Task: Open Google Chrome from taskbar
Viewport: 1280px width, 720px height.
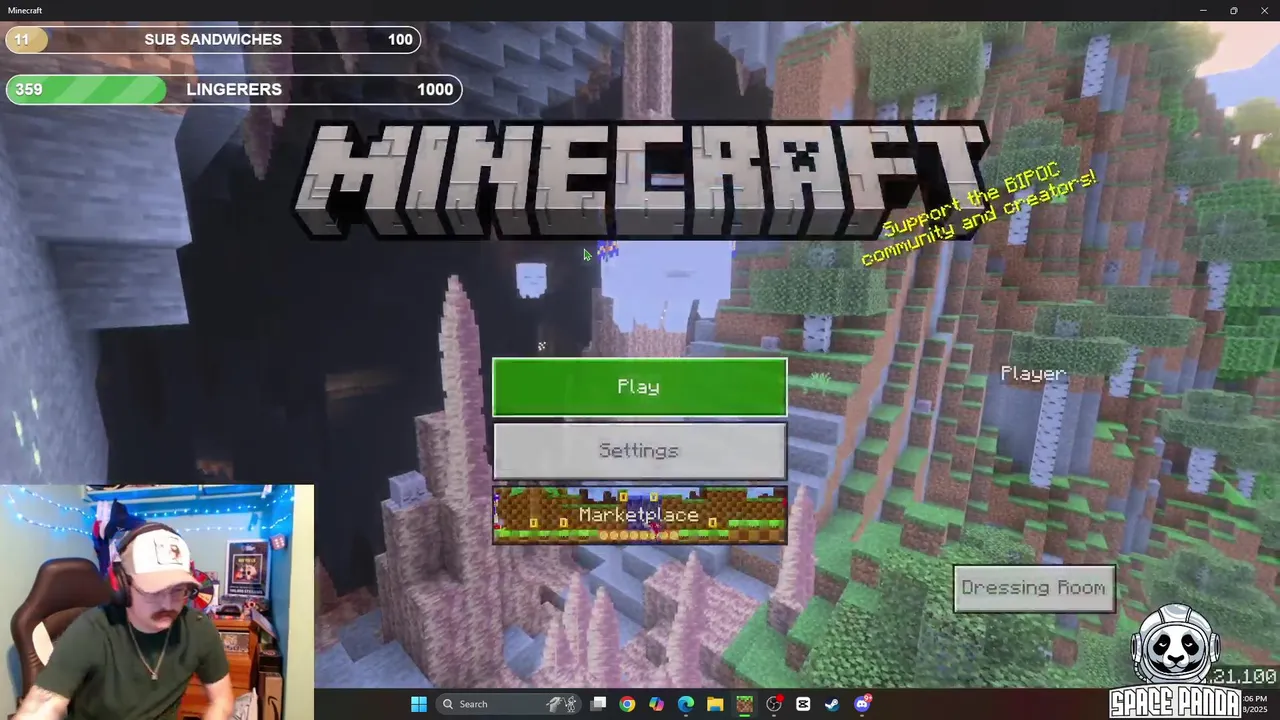Action: click(x=627, y=704)
